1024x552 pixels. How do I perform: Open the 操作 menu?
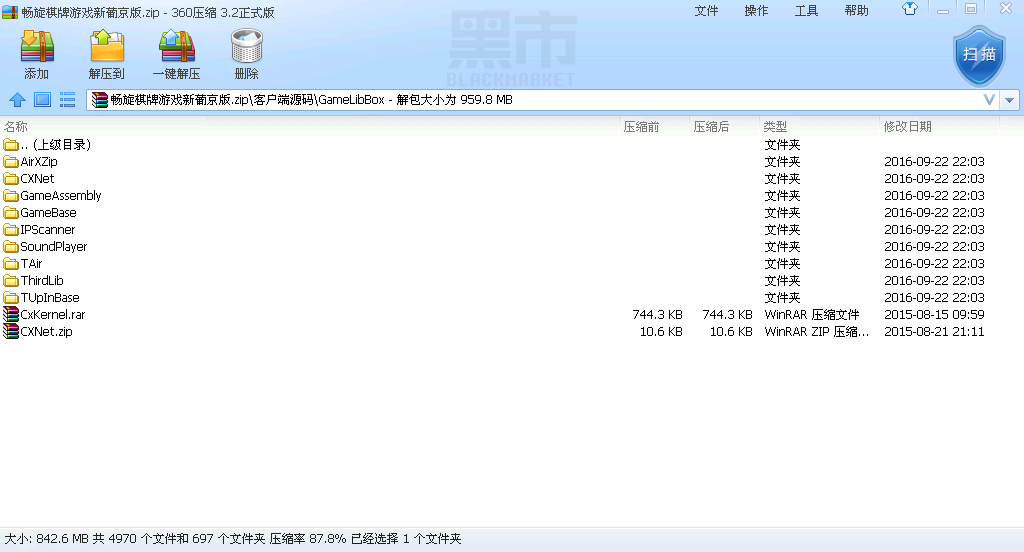coord(756,10)
